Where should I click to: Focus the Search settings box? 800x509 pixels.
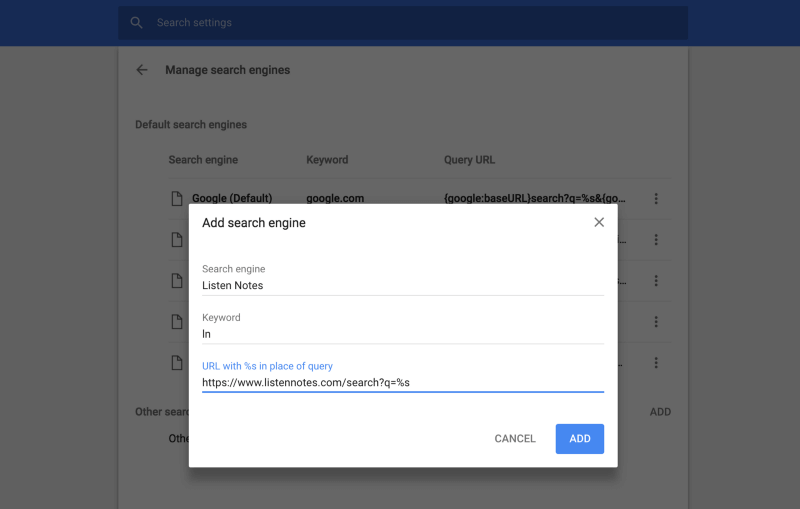(403, 22)
